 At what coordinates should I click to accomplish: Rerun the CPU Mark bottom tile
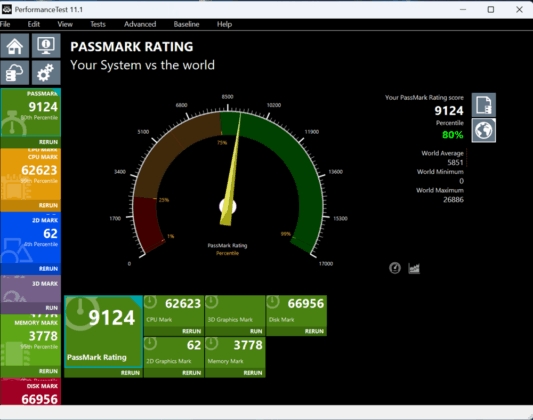[192, 331]
